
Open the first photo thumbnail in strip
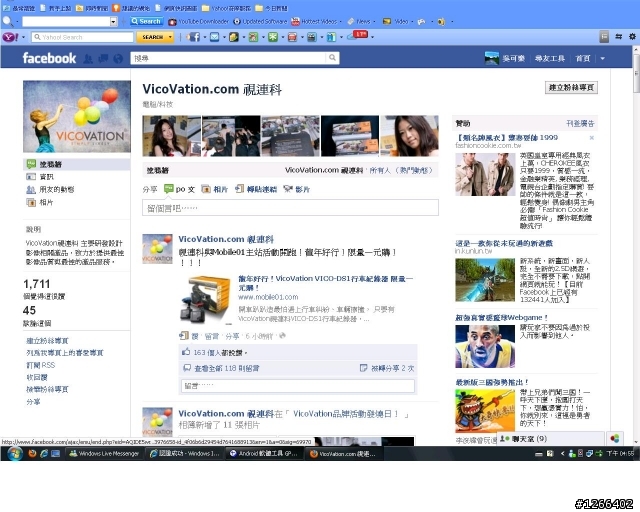click(171, 136)
